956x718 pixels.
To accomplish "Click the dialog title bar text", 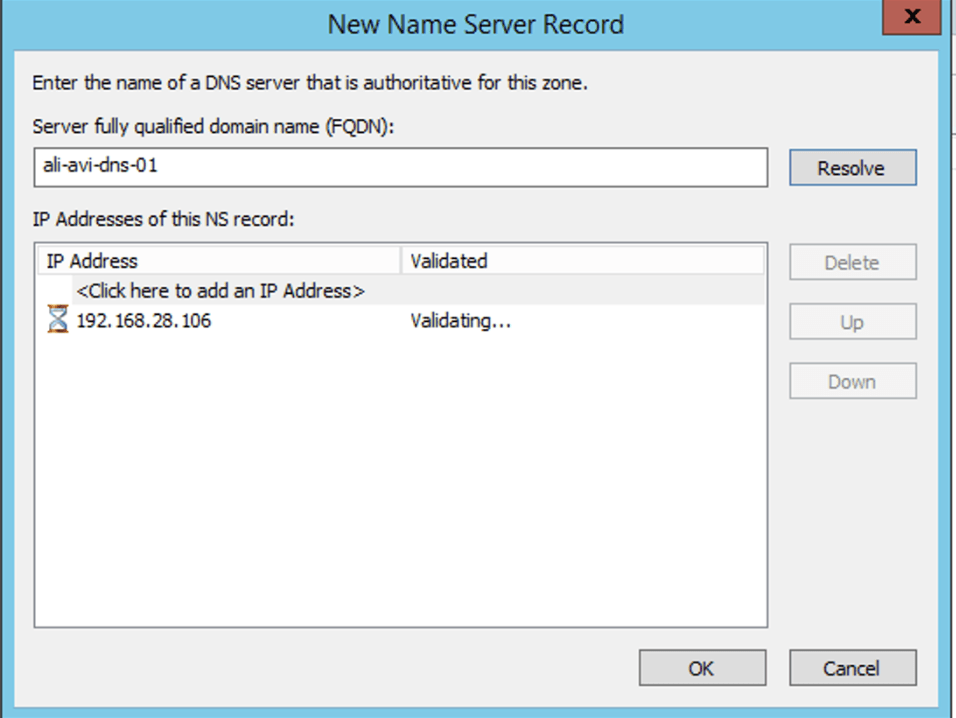I will coord(476,24).
